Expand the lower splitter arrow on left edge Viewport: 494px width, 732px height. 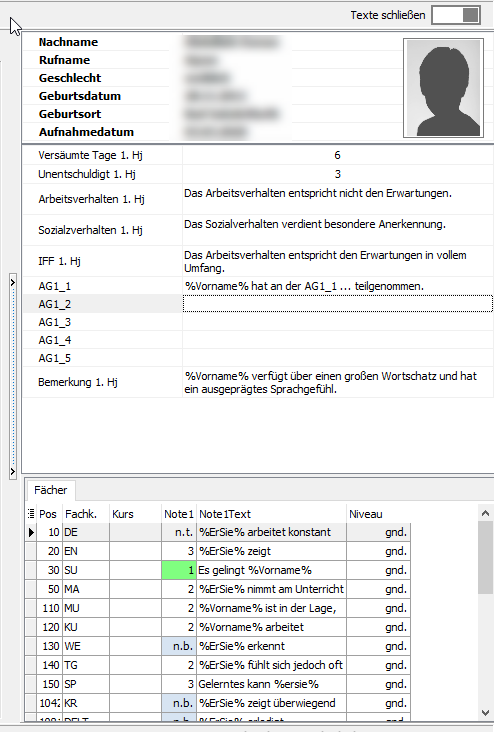pos(13,472)
